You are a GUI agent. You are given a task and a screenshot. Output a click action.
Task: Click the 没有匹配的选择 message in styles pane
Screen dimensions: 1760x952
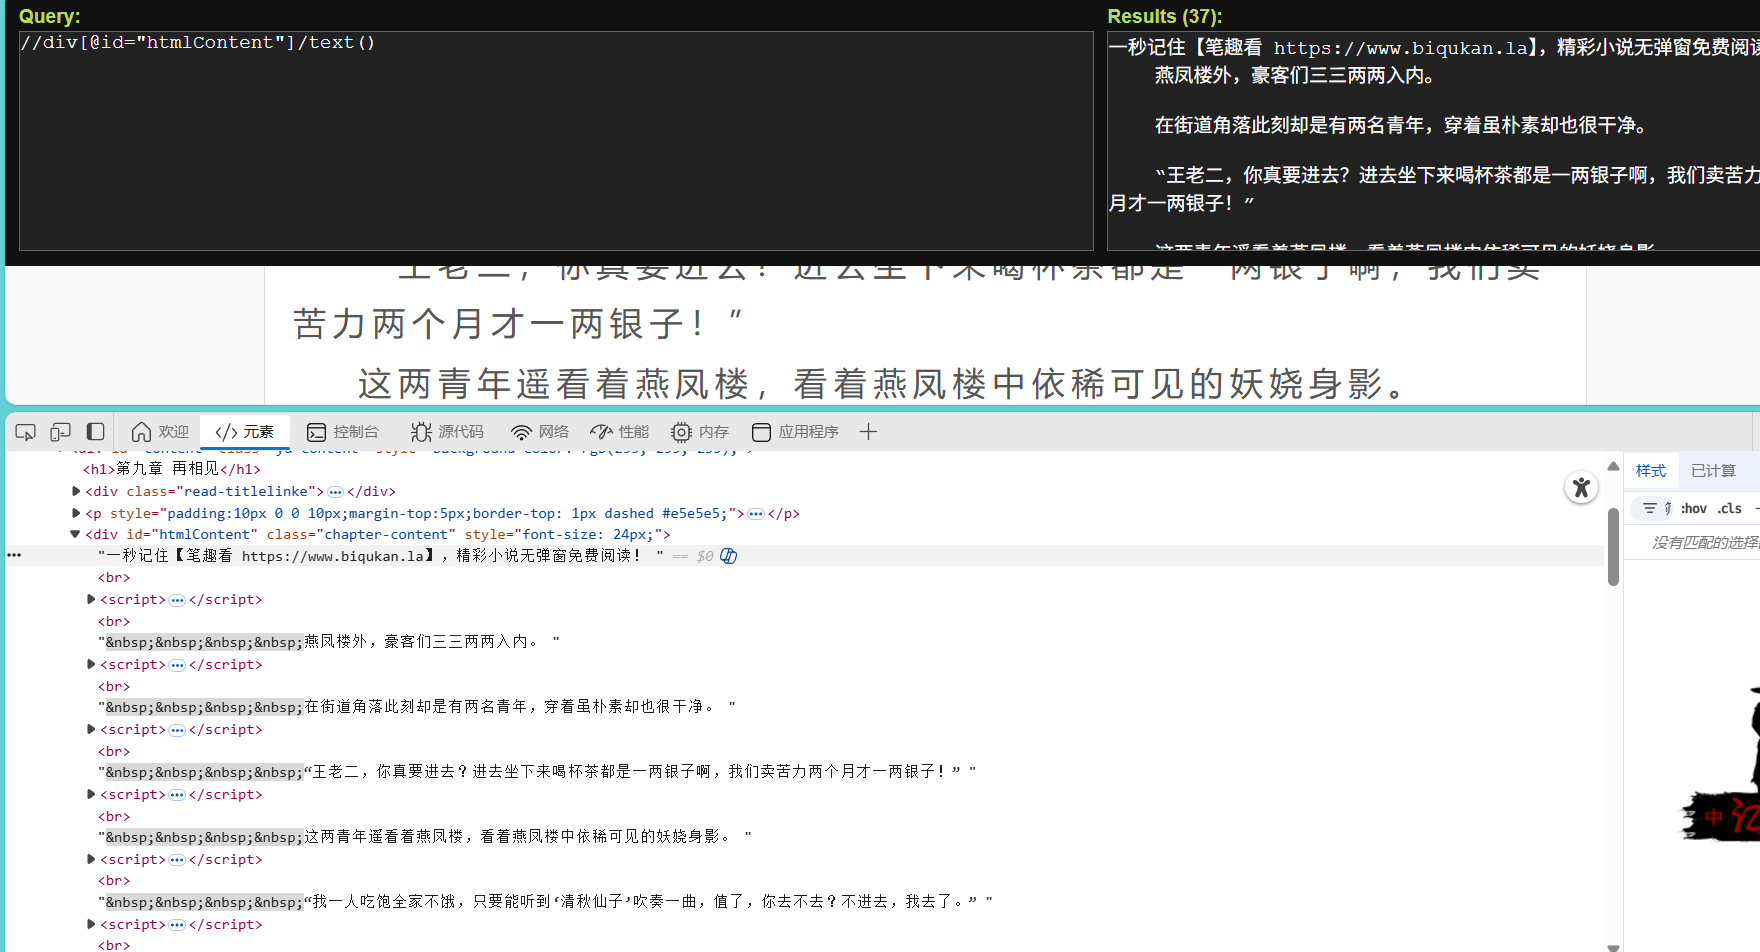tap(1705, 543)
